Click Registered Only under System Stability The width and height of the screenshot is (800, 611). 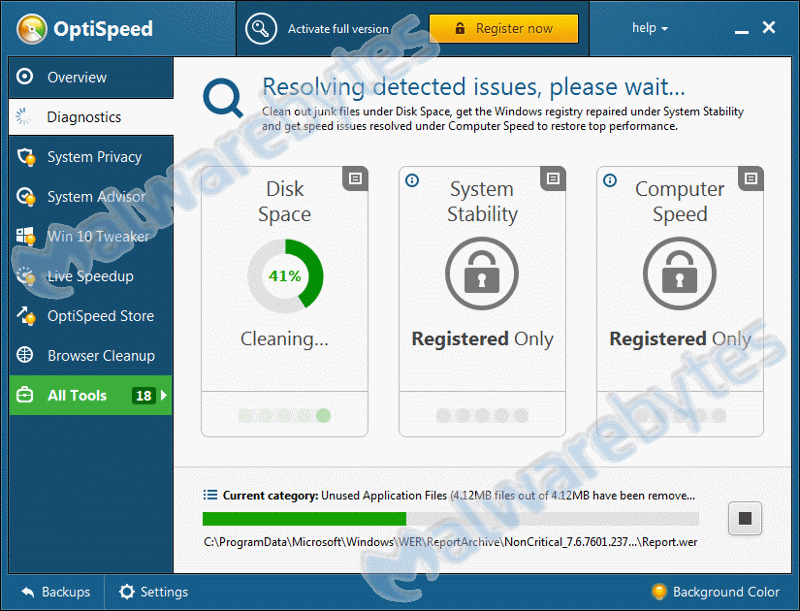pyautogui.click(x=482, y=339)
